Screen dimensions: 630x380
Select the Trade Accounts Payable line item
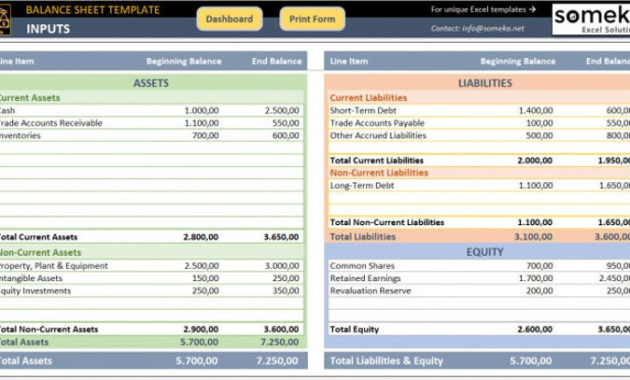377,123
